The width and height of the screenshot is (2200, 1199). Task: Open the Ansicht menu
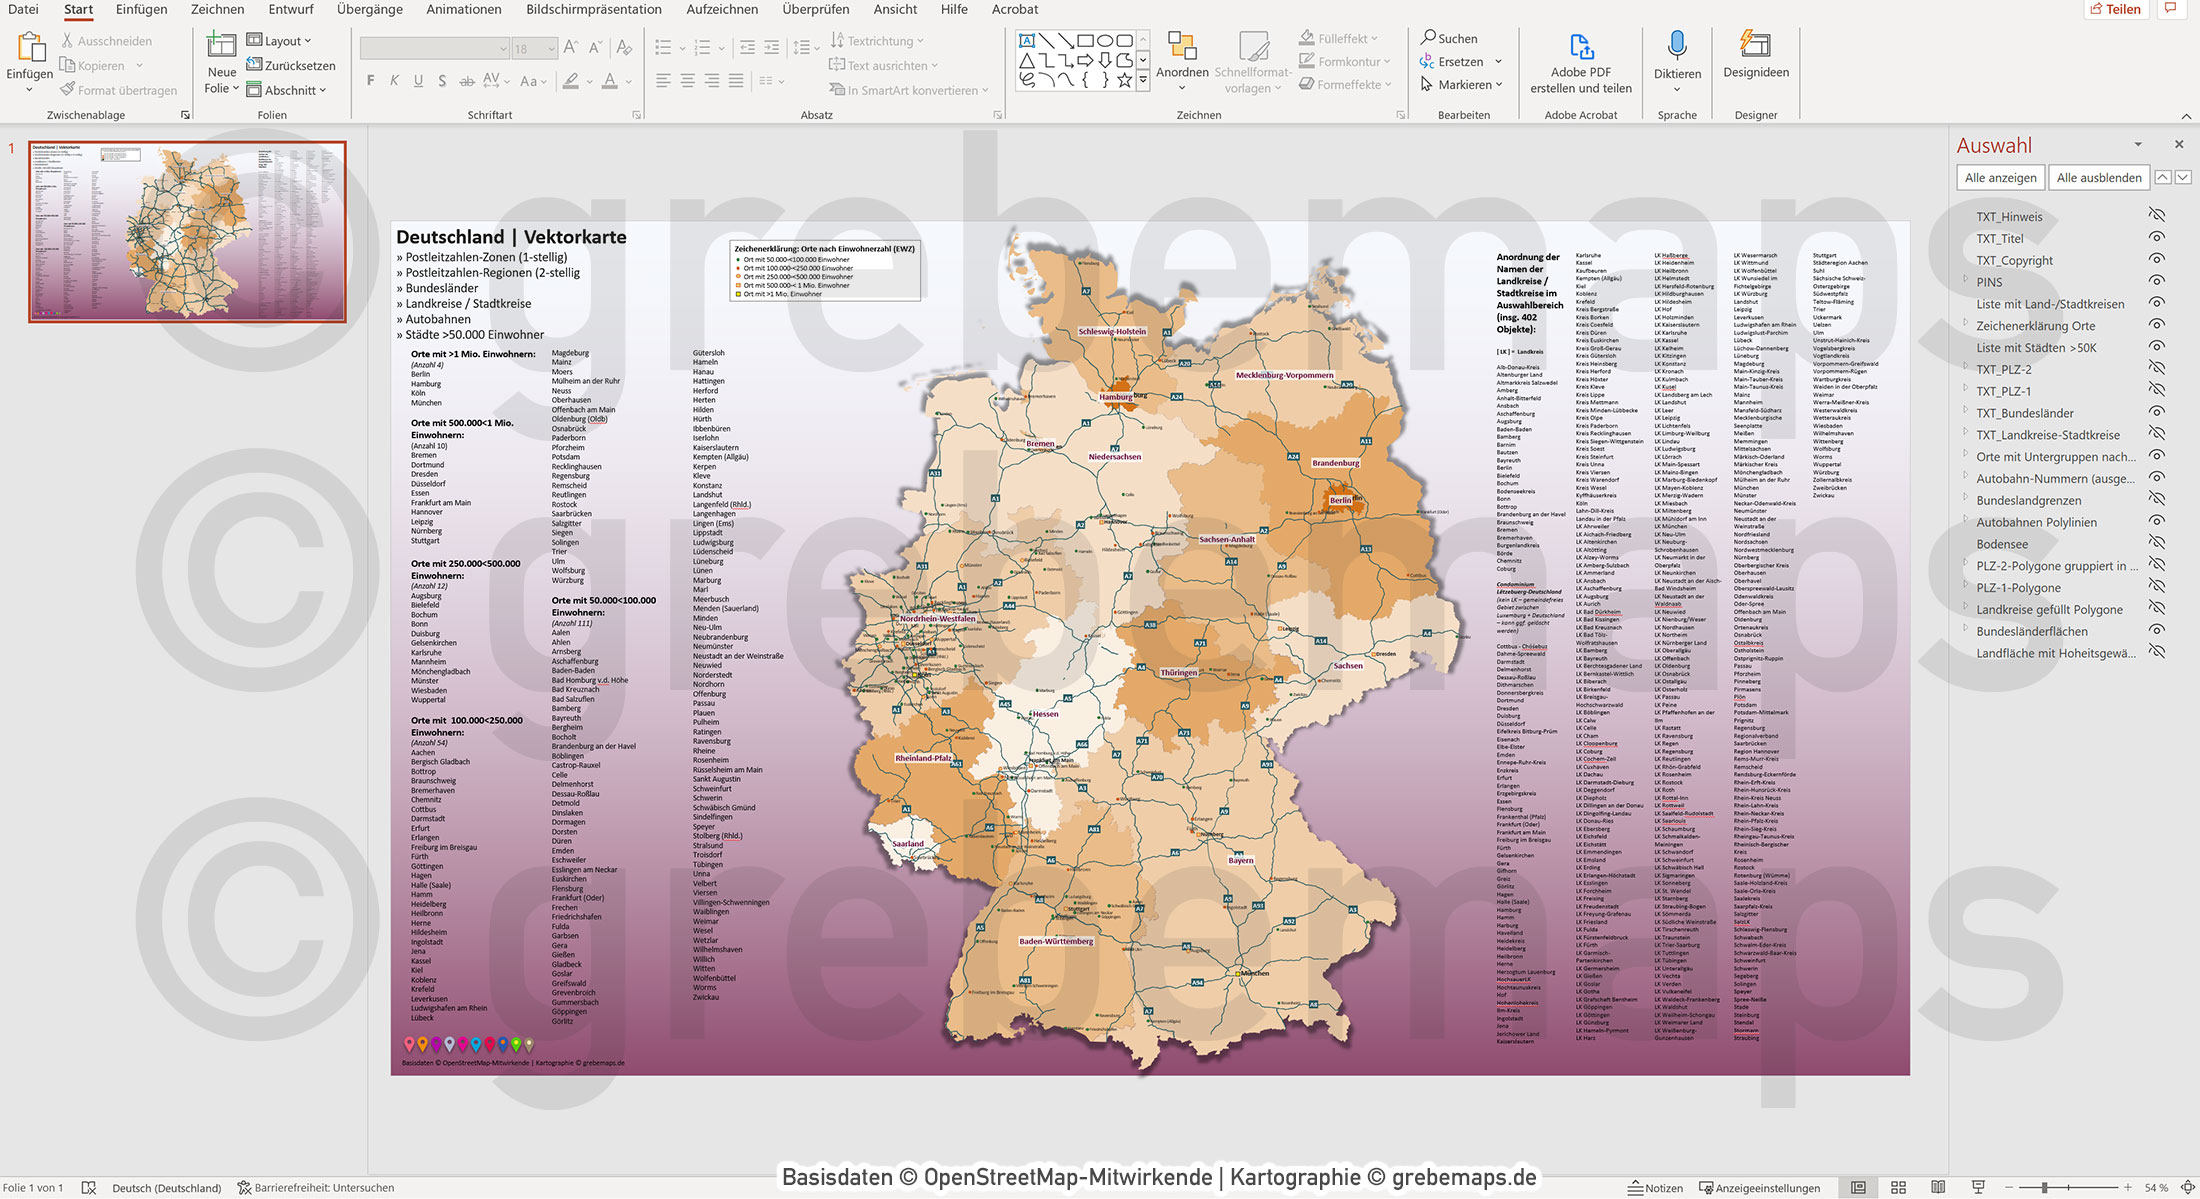coord(894,9)
